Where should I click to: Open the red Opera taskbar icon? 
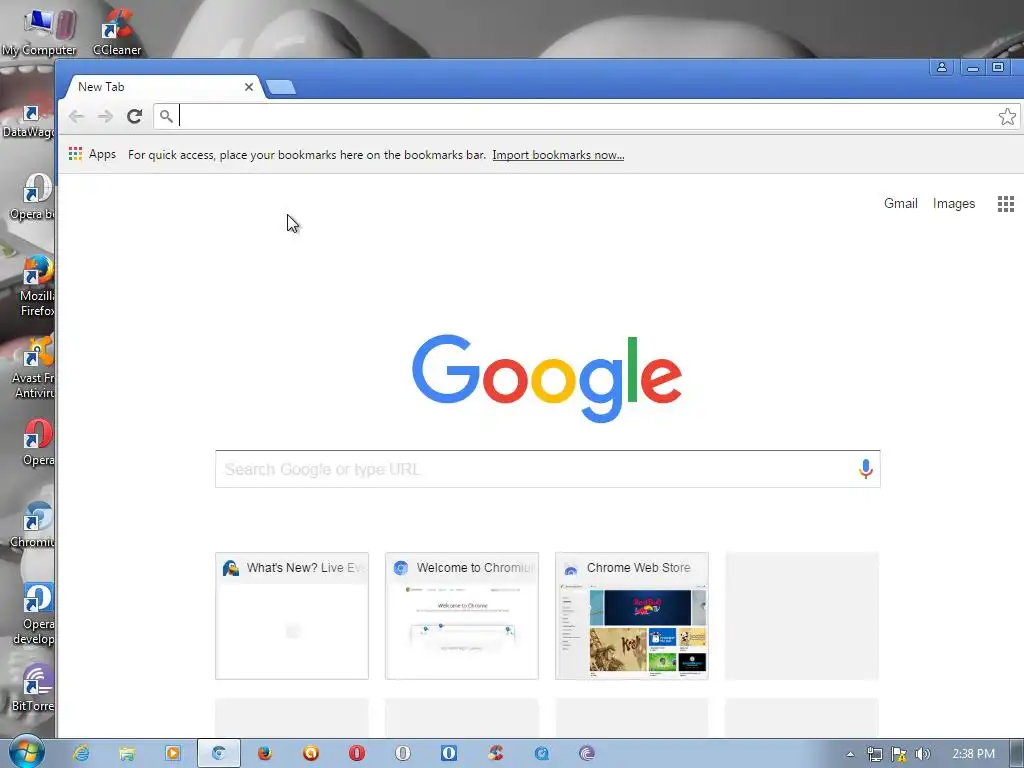pyautogui.click(x=357, y=754)
